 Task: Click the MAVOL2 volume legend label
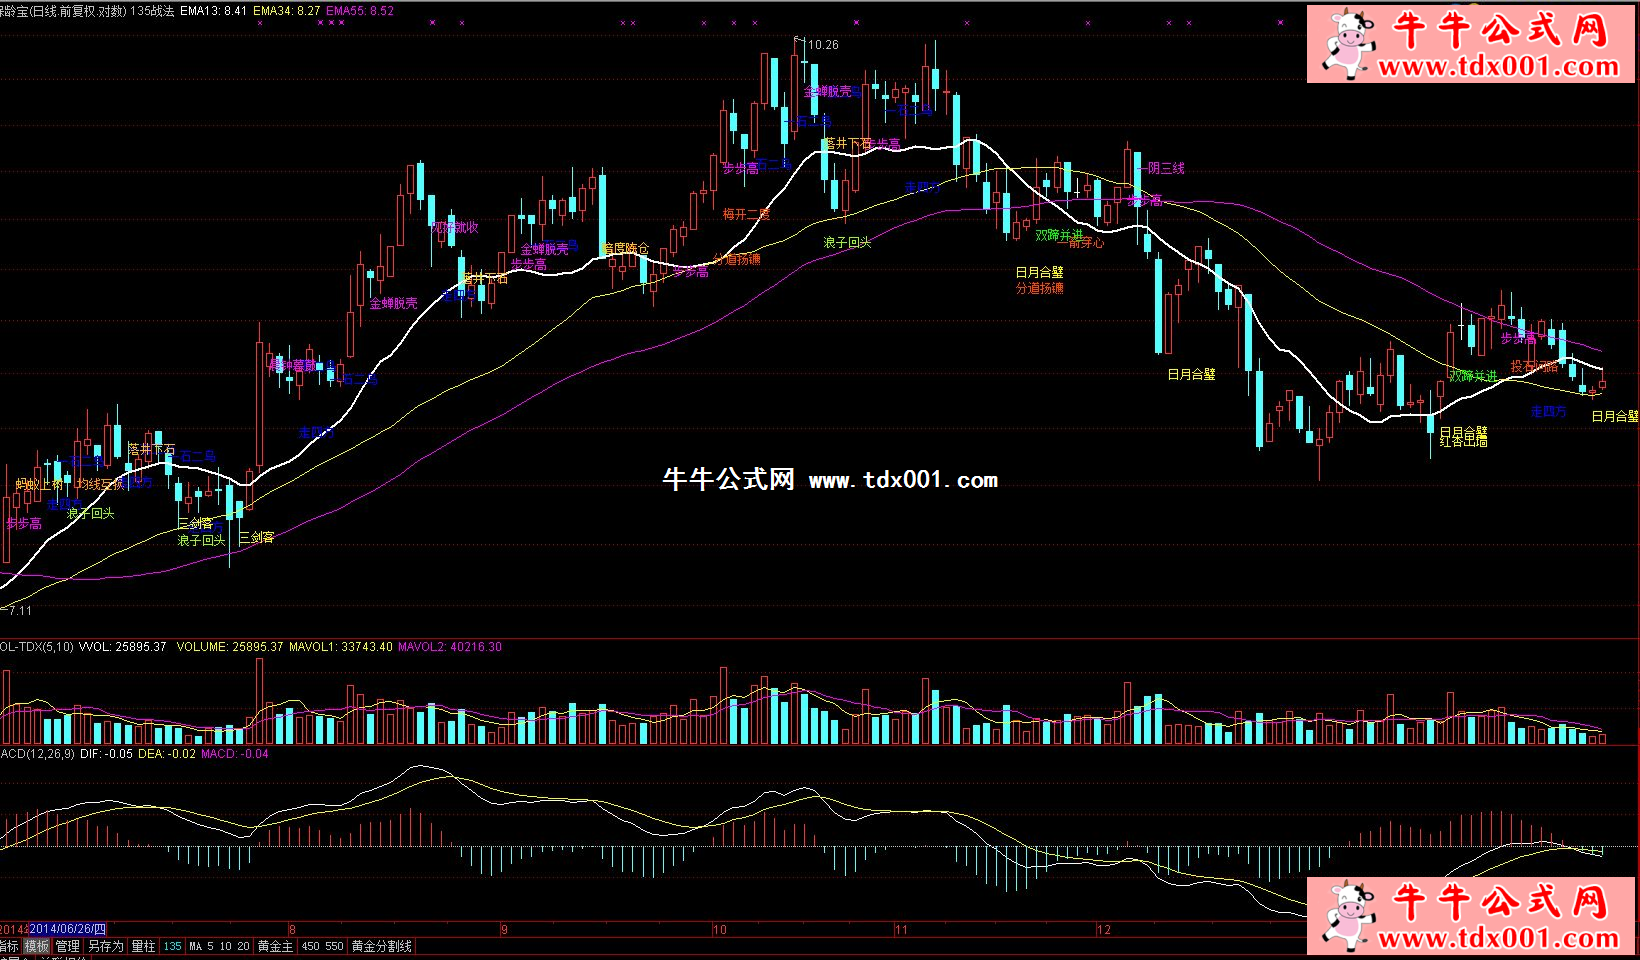[x=450, y=647]
